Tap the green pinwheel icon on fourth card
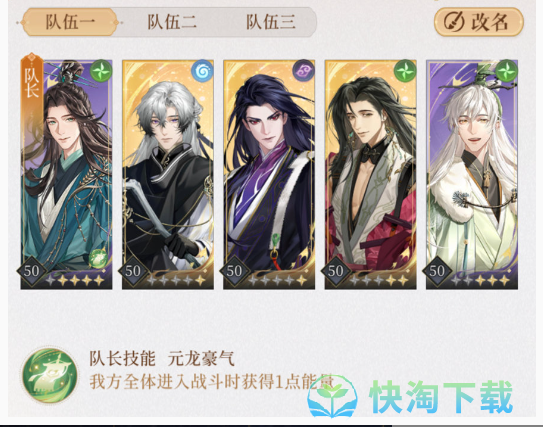This screenshot has width=543, height=427. pos(405,71)
